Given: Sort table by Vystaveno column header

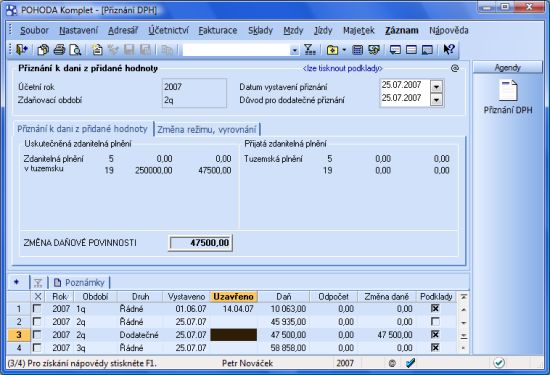Looking at the screenshot, I should tap(186, 297).
